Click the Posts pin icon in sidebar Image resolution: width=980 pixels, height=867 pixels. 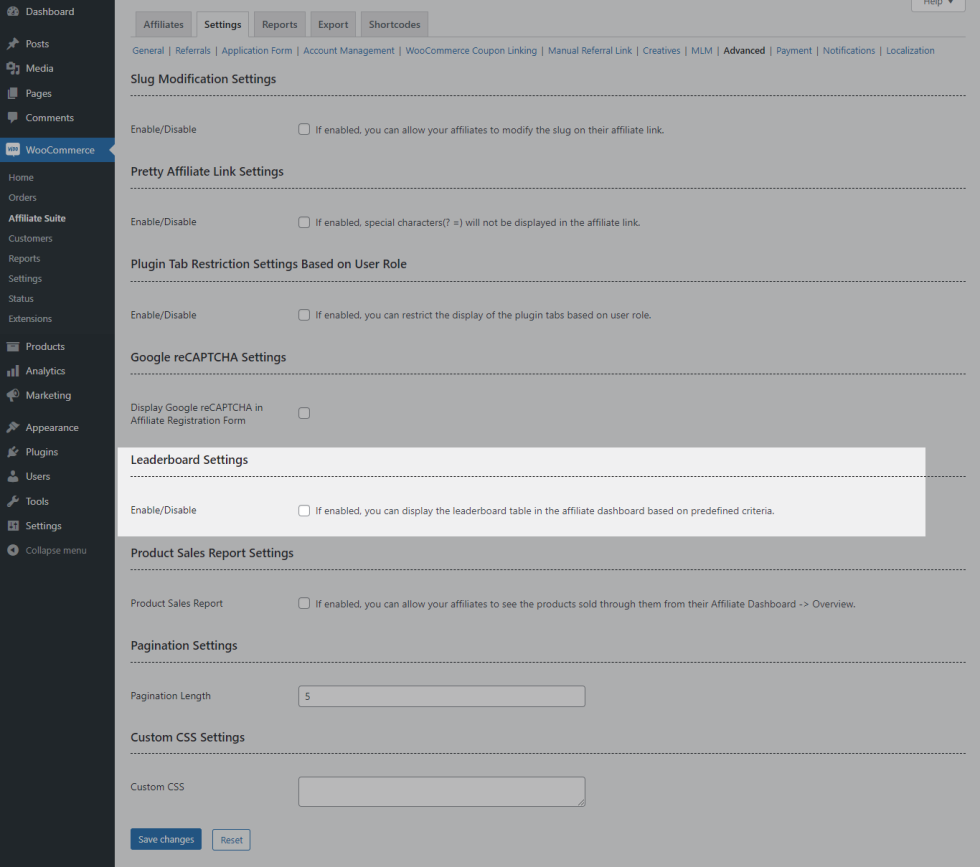[x=13, y=44]
